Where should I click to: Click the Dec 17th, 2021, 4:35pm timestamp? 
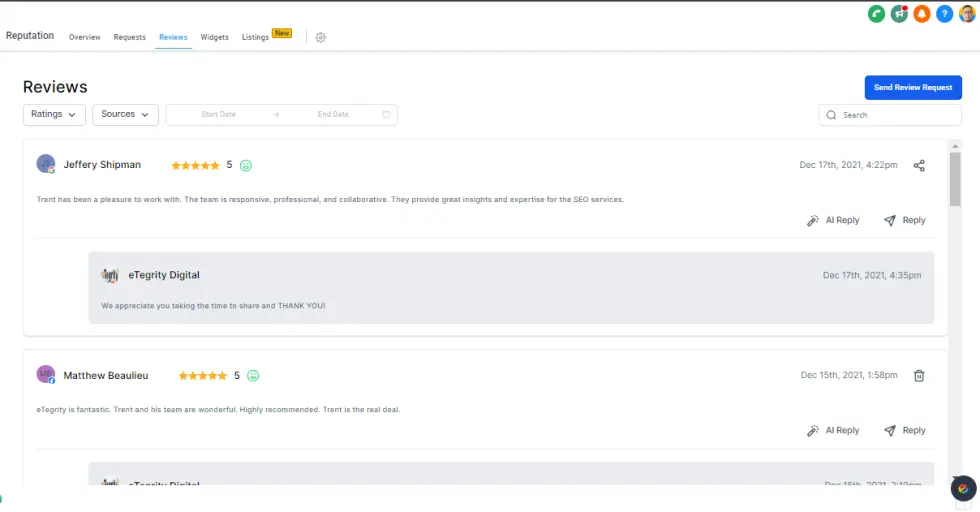(x=872, y=275)
